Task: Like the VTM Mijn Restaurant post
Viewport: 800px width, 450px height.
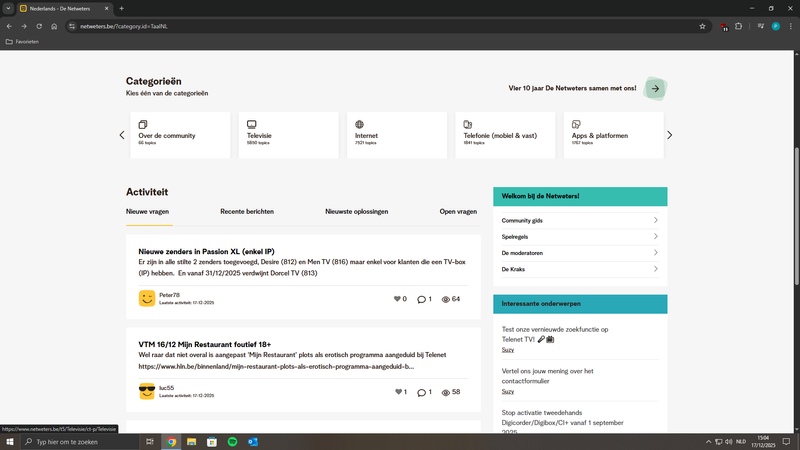Action: [x=397, y=392]
